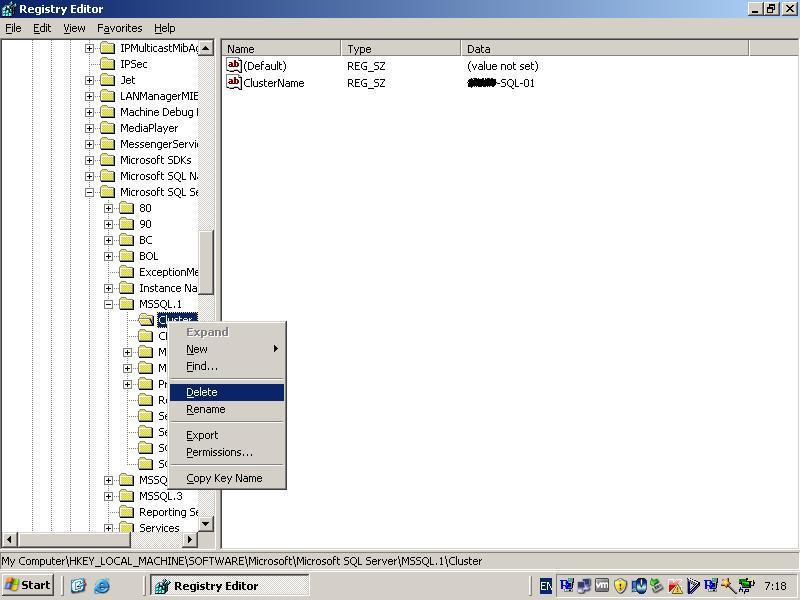This screenshot has width=800, height=600.
Task: Select the Jet folder icon
Action: click(x=108, y=80)
